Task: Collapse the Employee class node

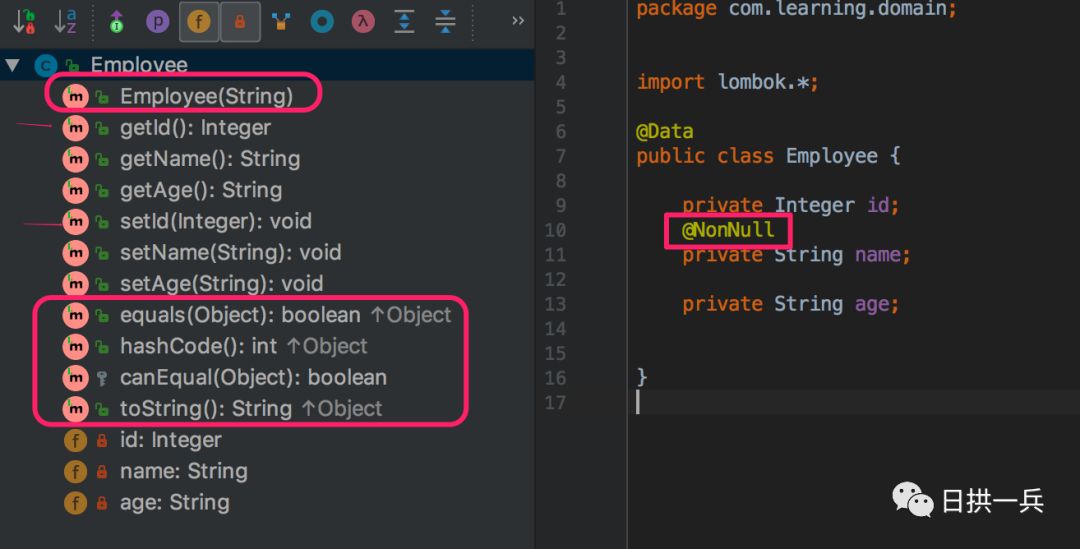Action: pyautogui.click(x=12, y=65)
